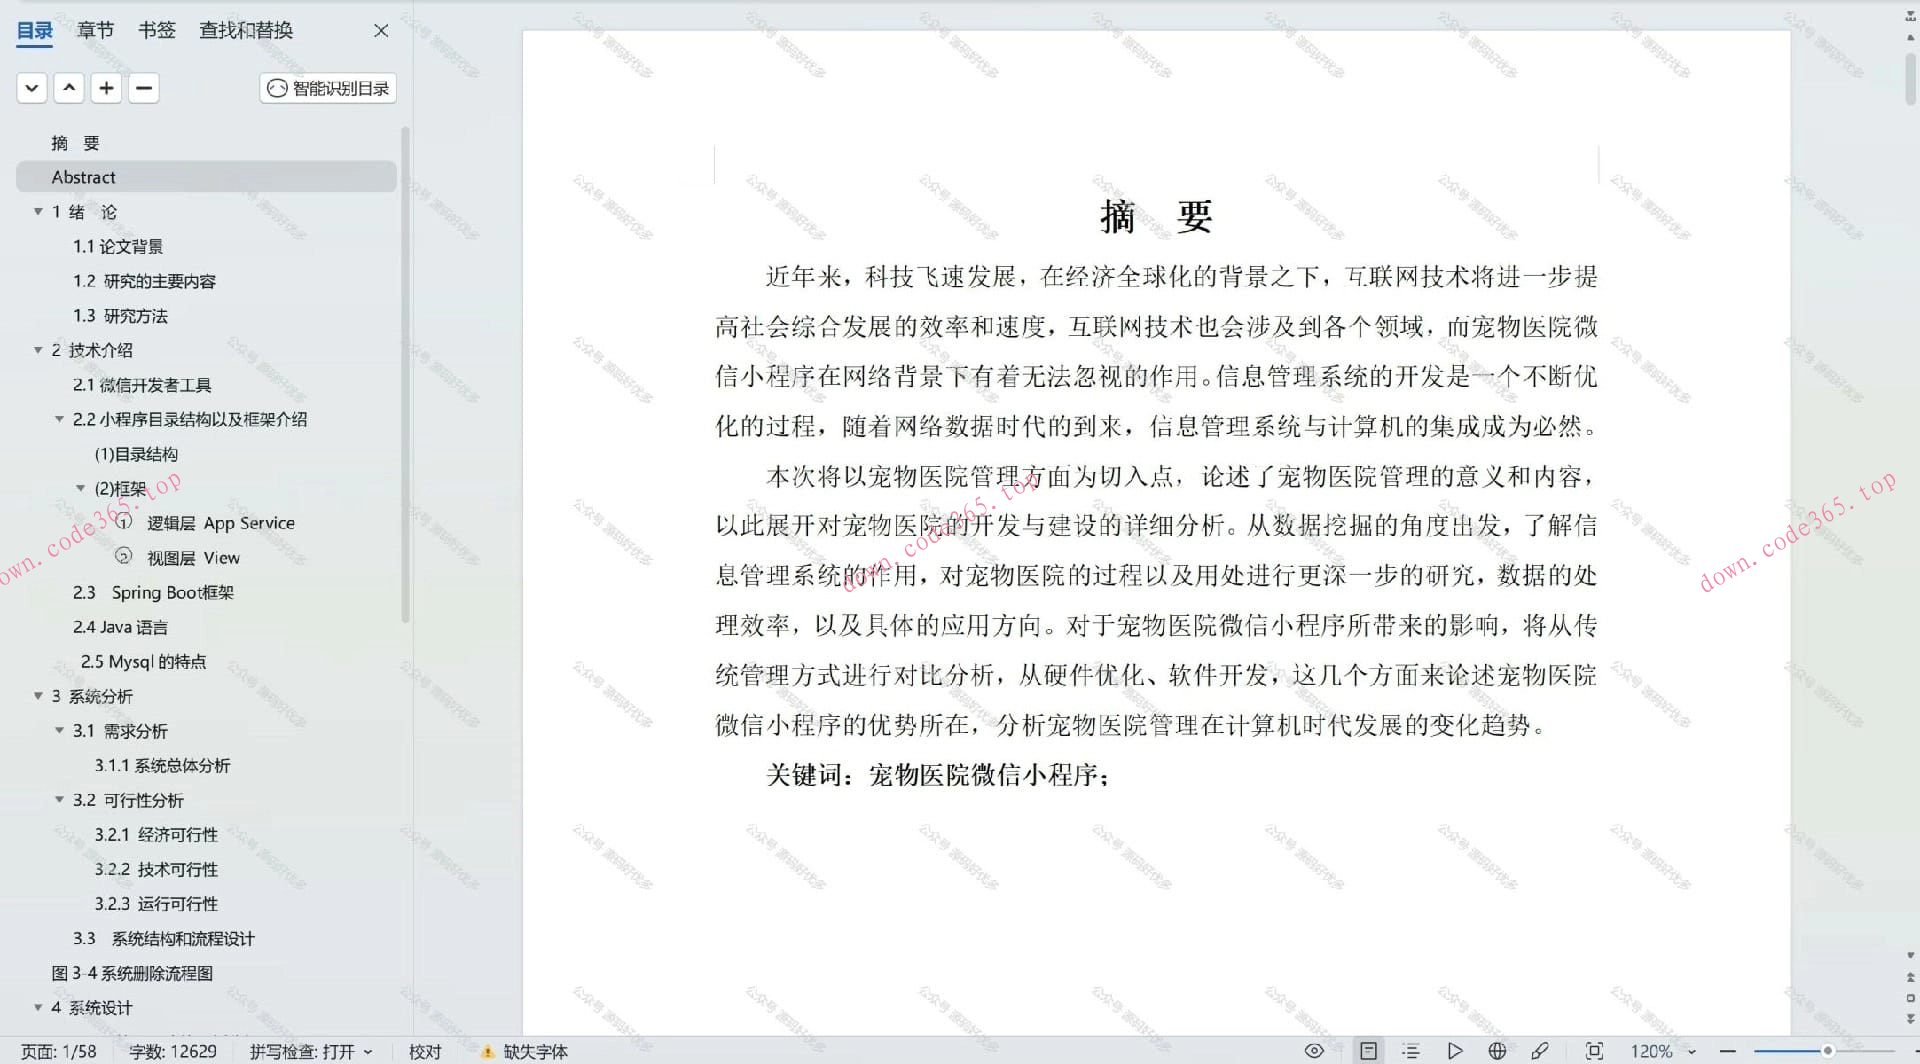Expand all outline entries with plus button
The height and width of the screenshot is (1064, 1920).
pos(106,88)
